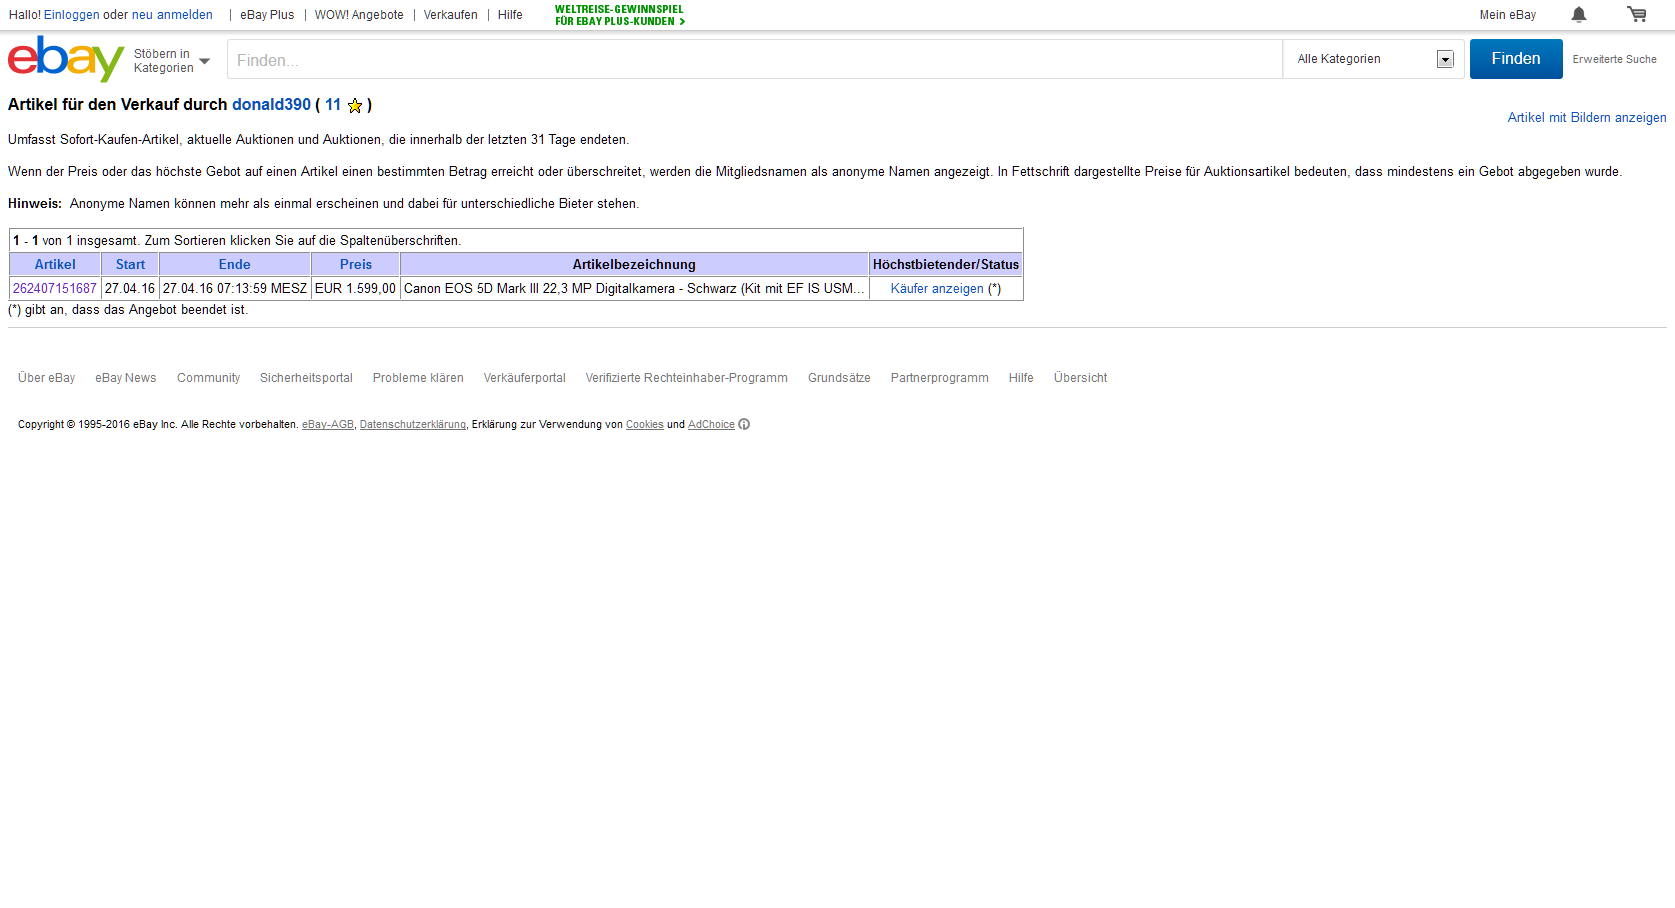
Task: Sort by Artikel column header
Action: 55,264
